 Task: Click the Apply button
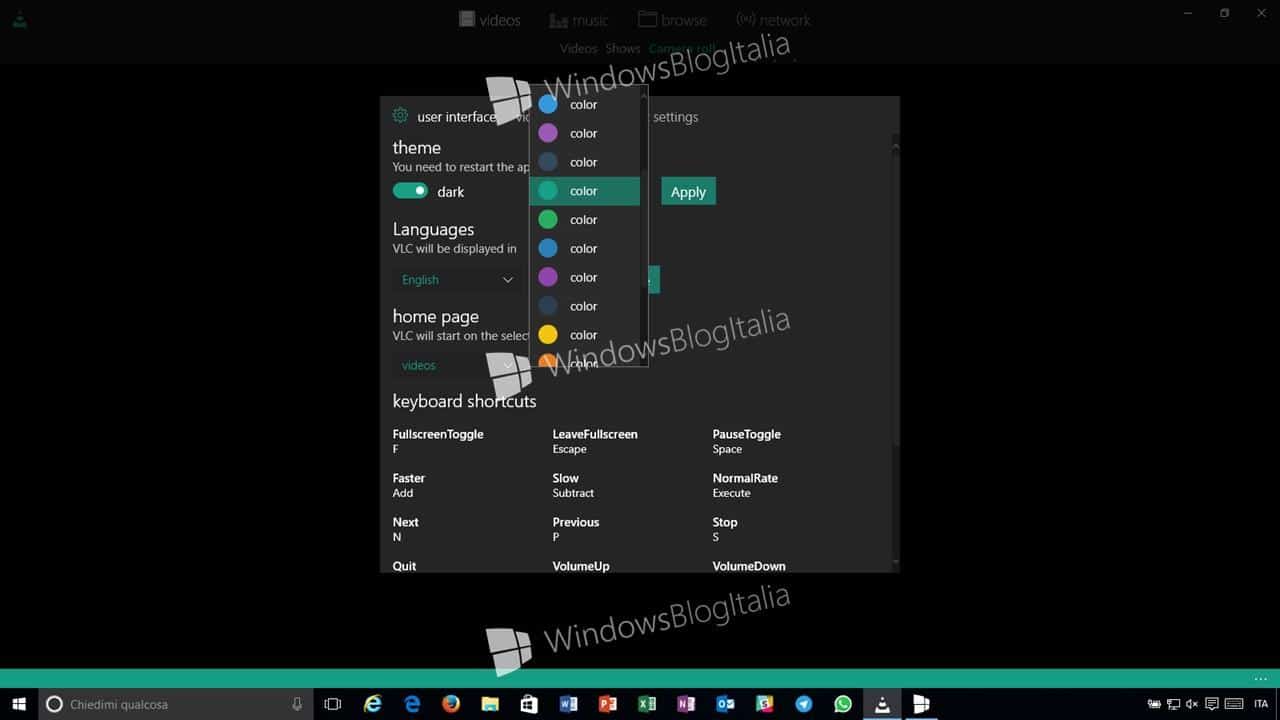coord(688,192)
